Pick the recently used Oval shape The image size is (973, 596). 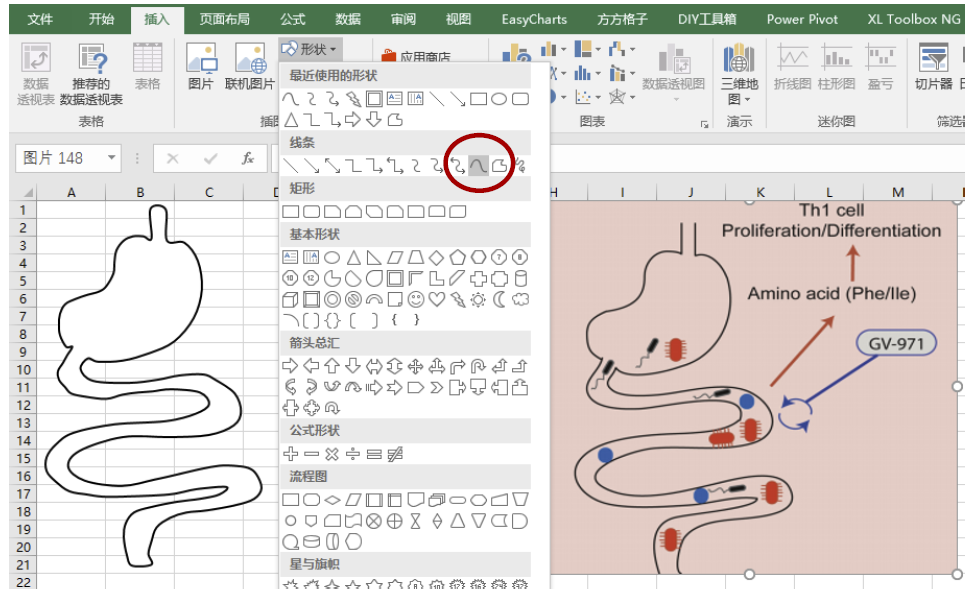(x=499, y=99)
